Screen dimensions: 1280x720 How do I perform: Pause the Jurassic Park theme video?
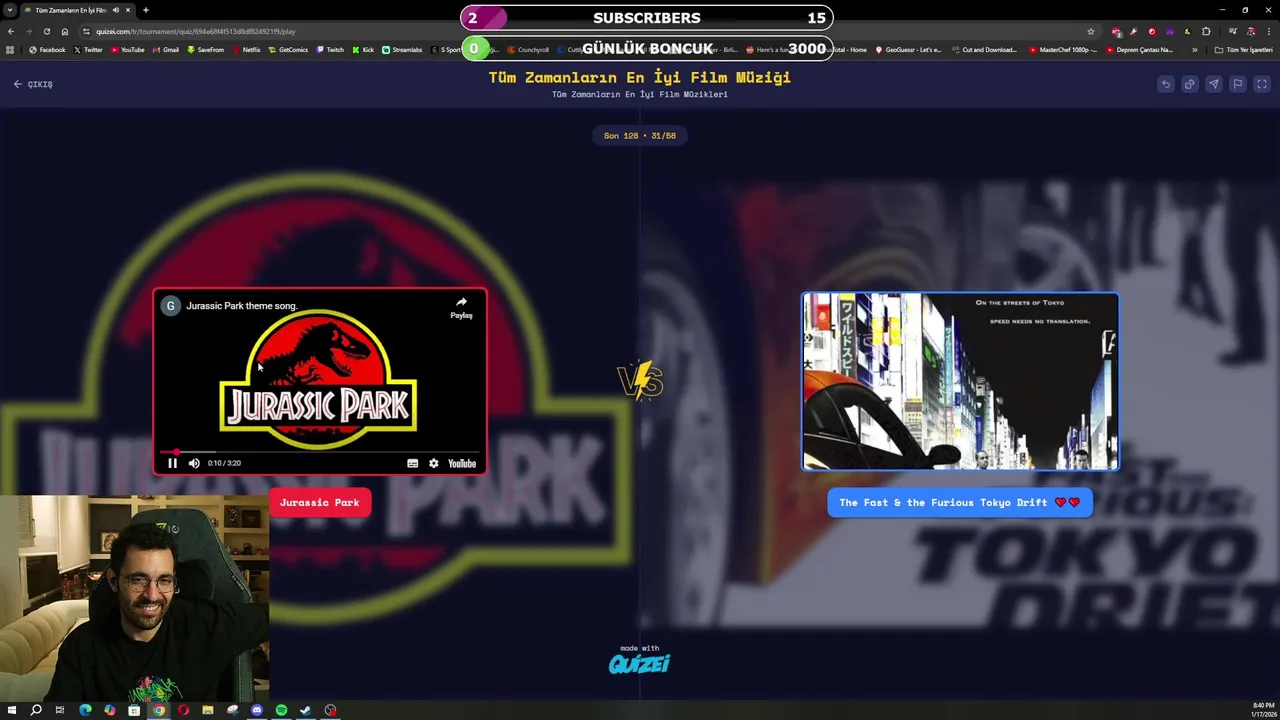(172, 463)
